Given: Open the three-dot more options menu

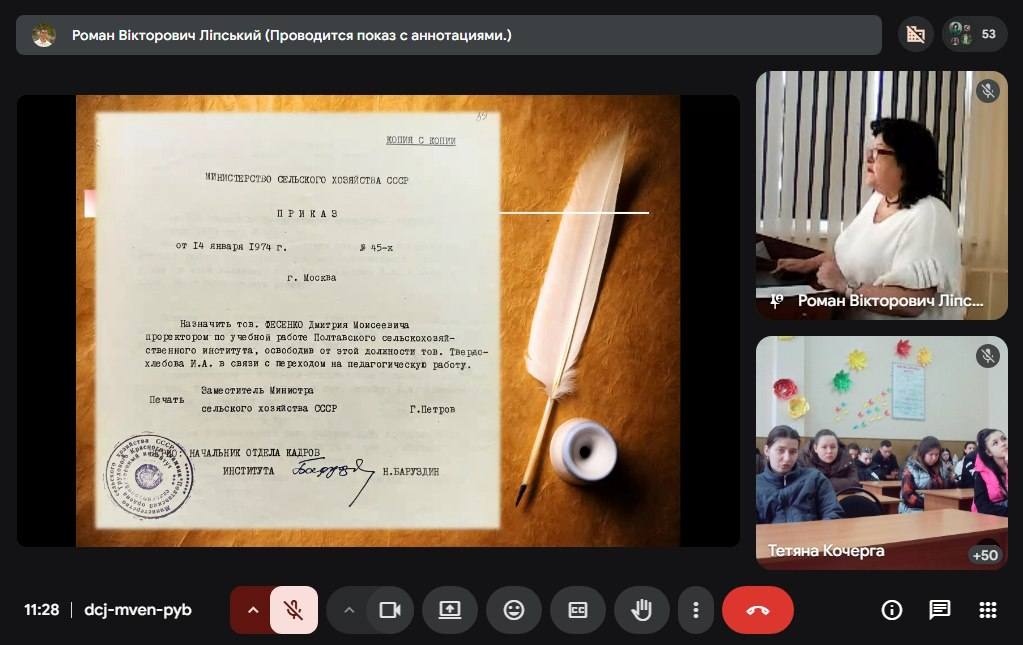Looking at the screenshot, I should point(695,610).
